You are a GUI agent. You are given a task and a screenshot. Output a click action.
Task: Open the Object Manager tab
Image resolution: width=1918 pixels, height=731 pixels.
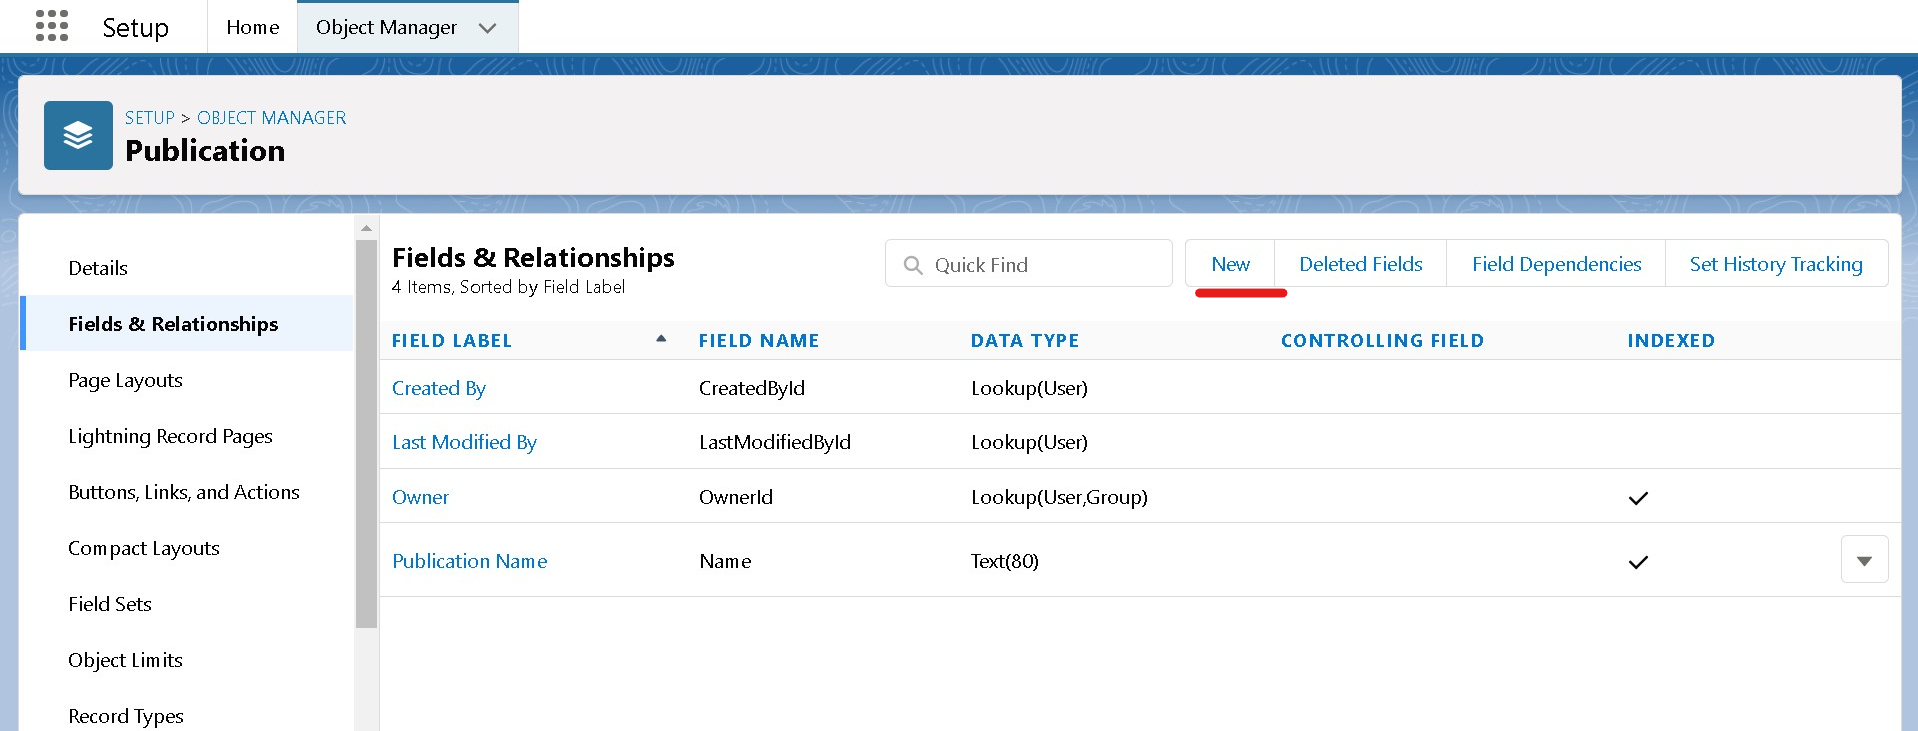tap(386, 27)
